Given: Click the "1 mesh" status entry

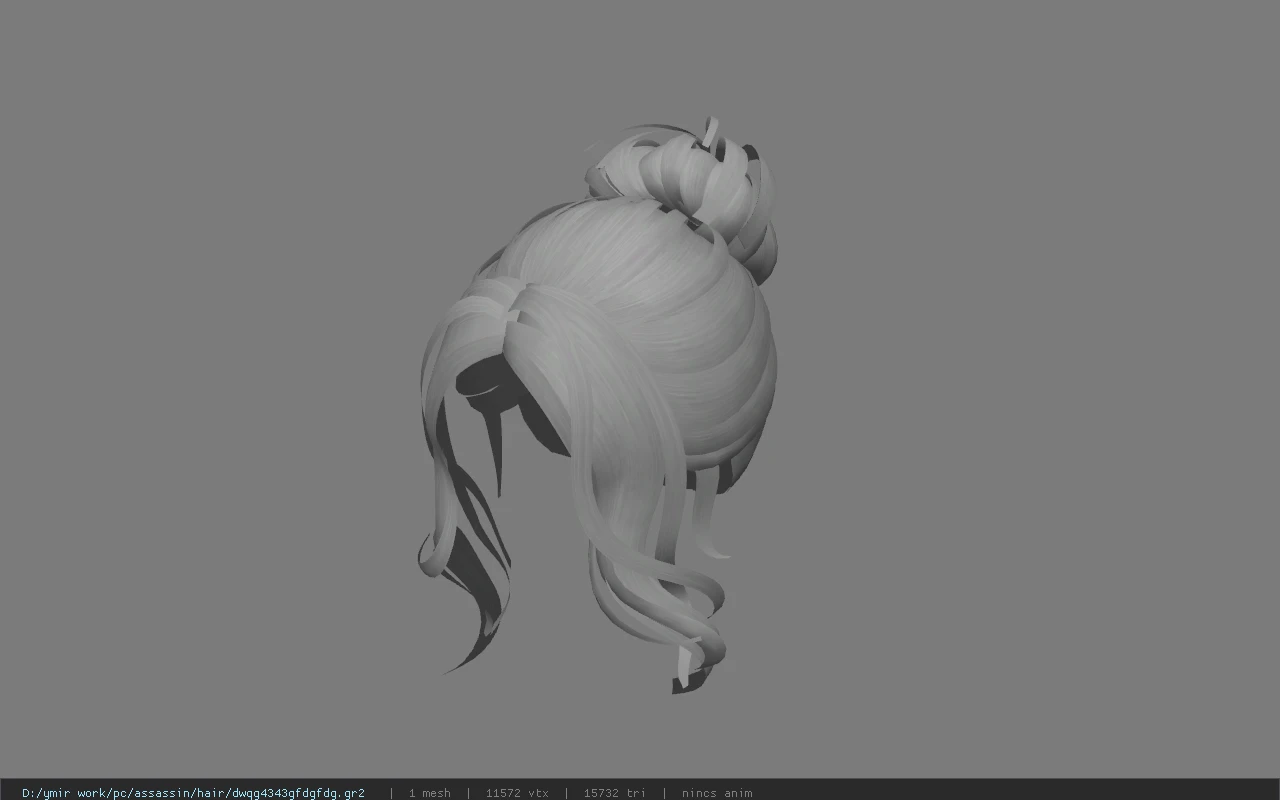Looking at the screenshot, I should click(429, 793).
